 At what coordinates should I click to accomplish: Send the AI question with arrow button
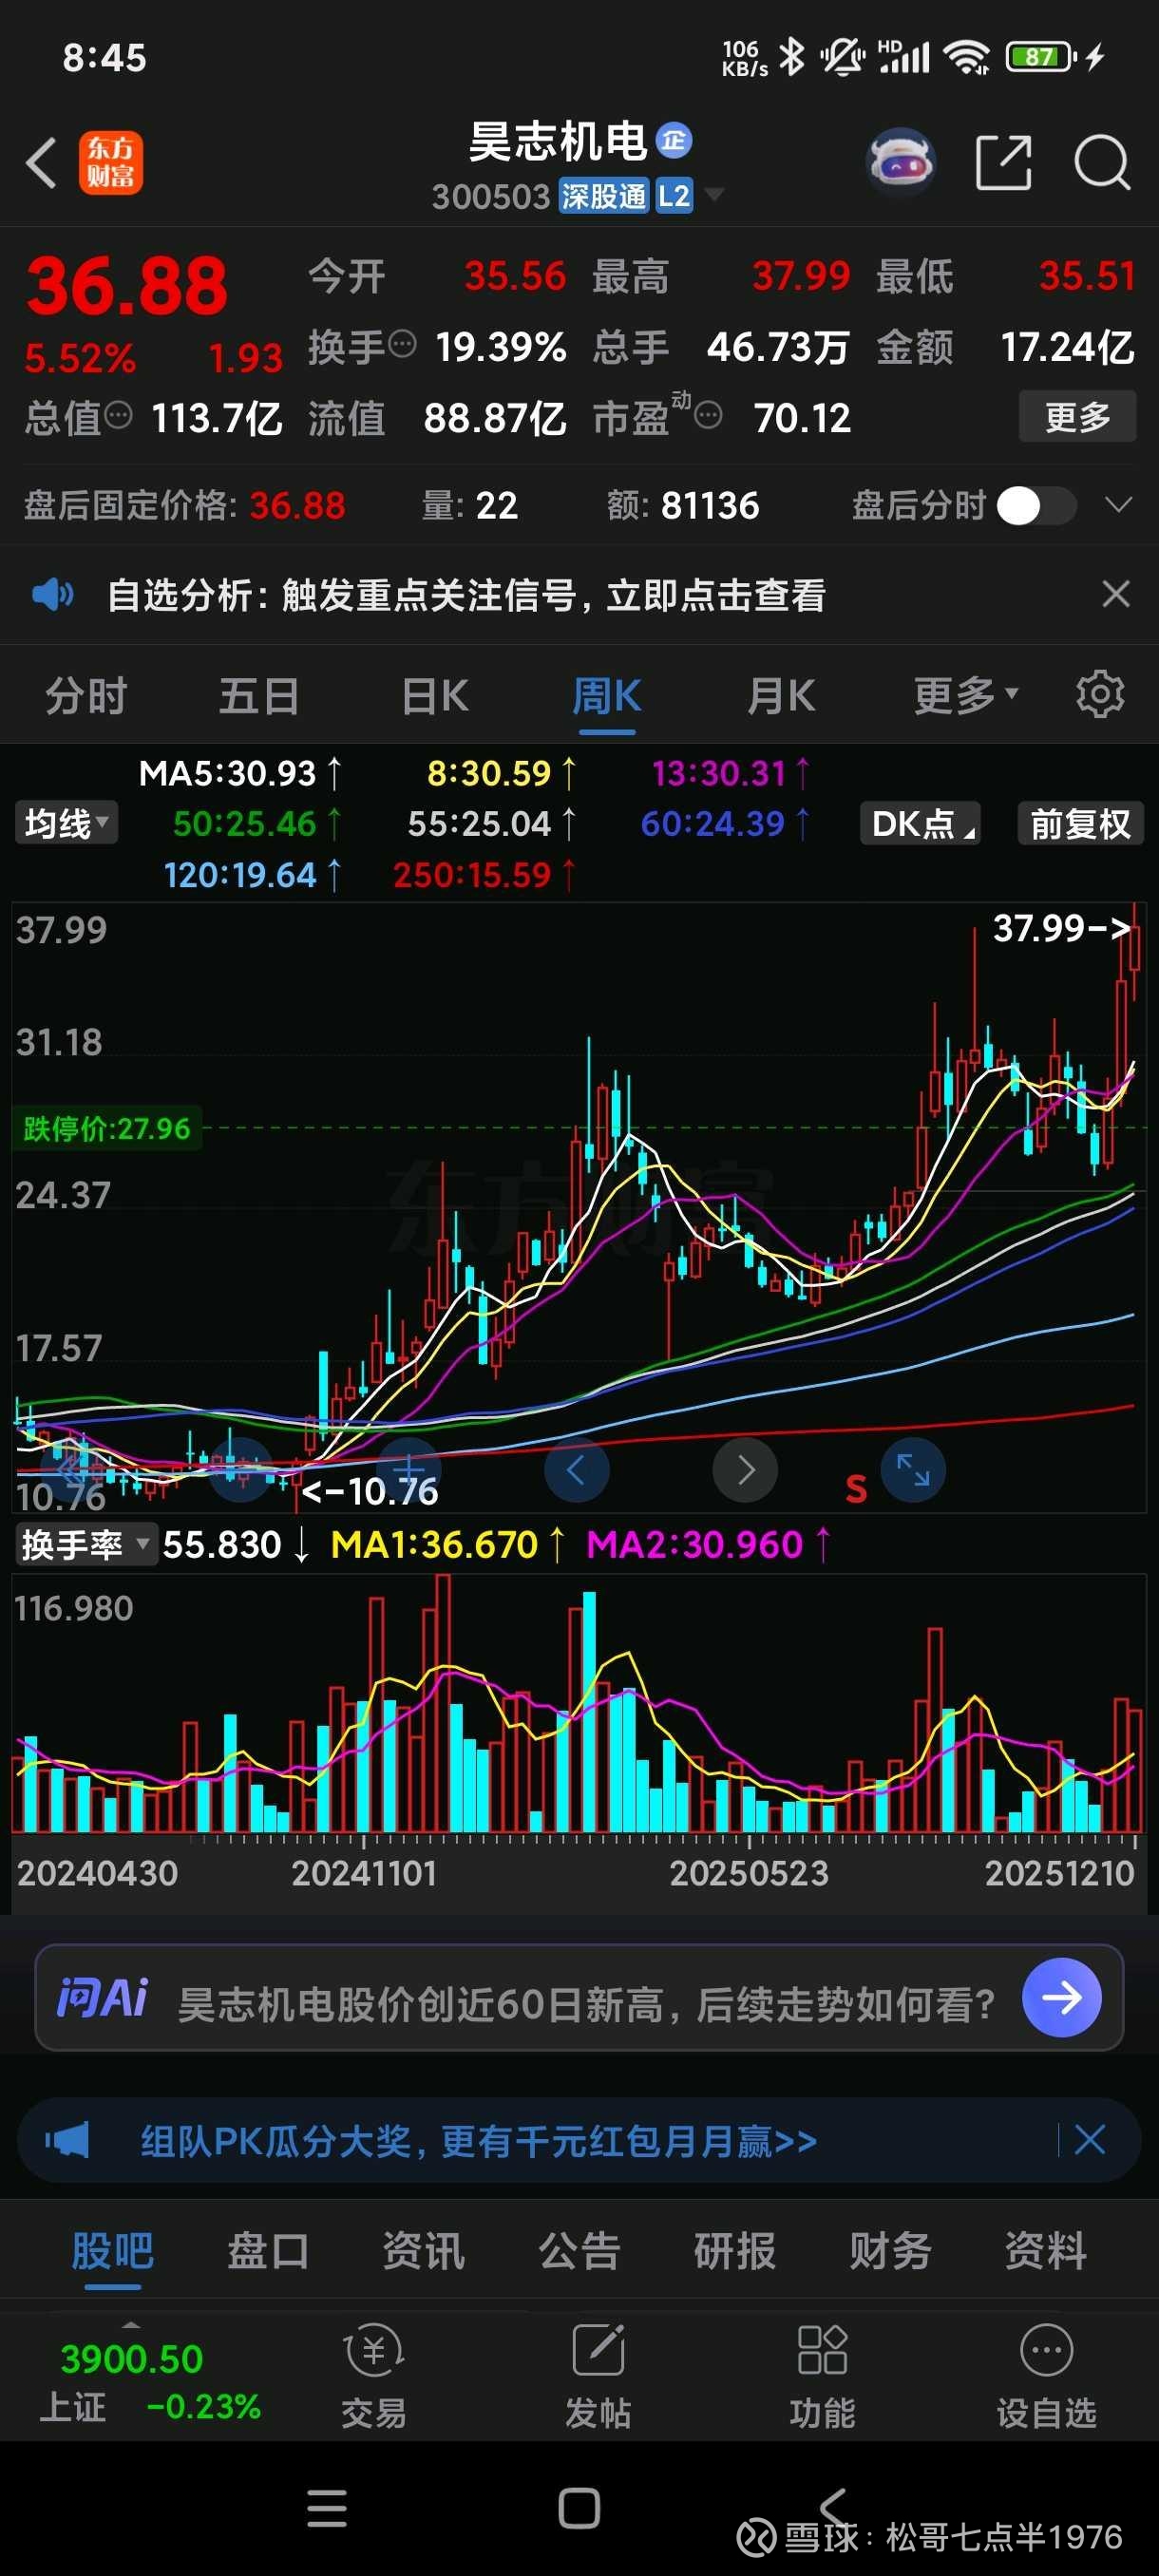click(1062, 1997)
